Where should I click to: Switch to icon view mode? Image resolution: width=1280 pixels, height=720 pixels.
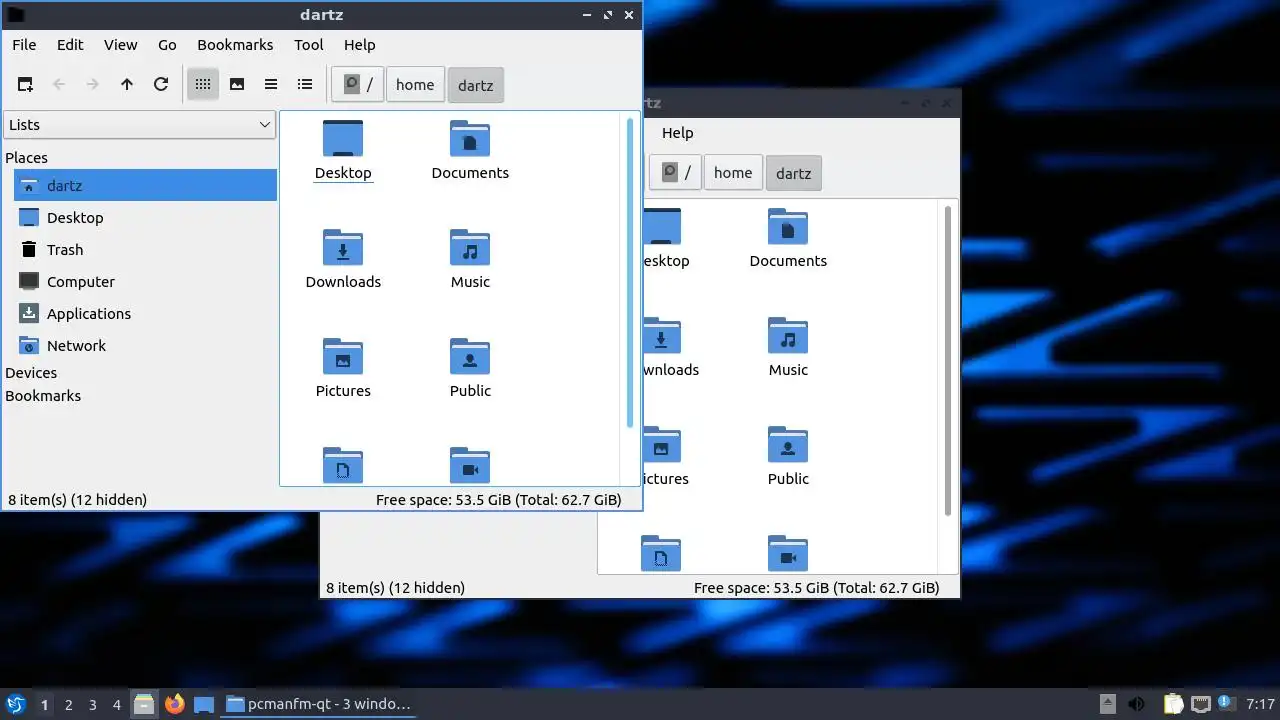(x=203, y=85)
